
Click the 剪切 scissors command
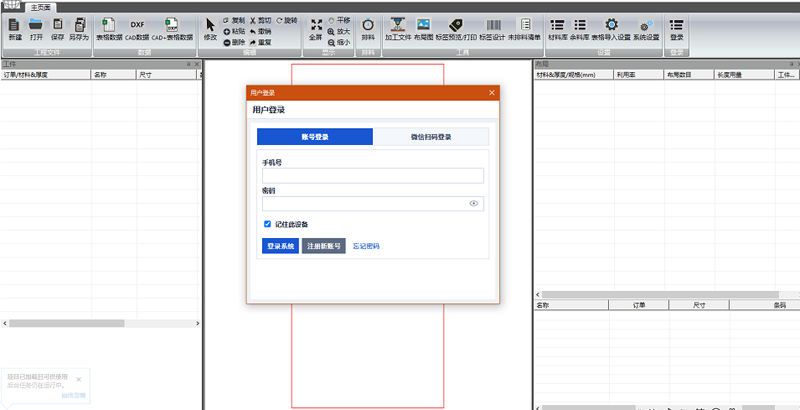(260, 21)
